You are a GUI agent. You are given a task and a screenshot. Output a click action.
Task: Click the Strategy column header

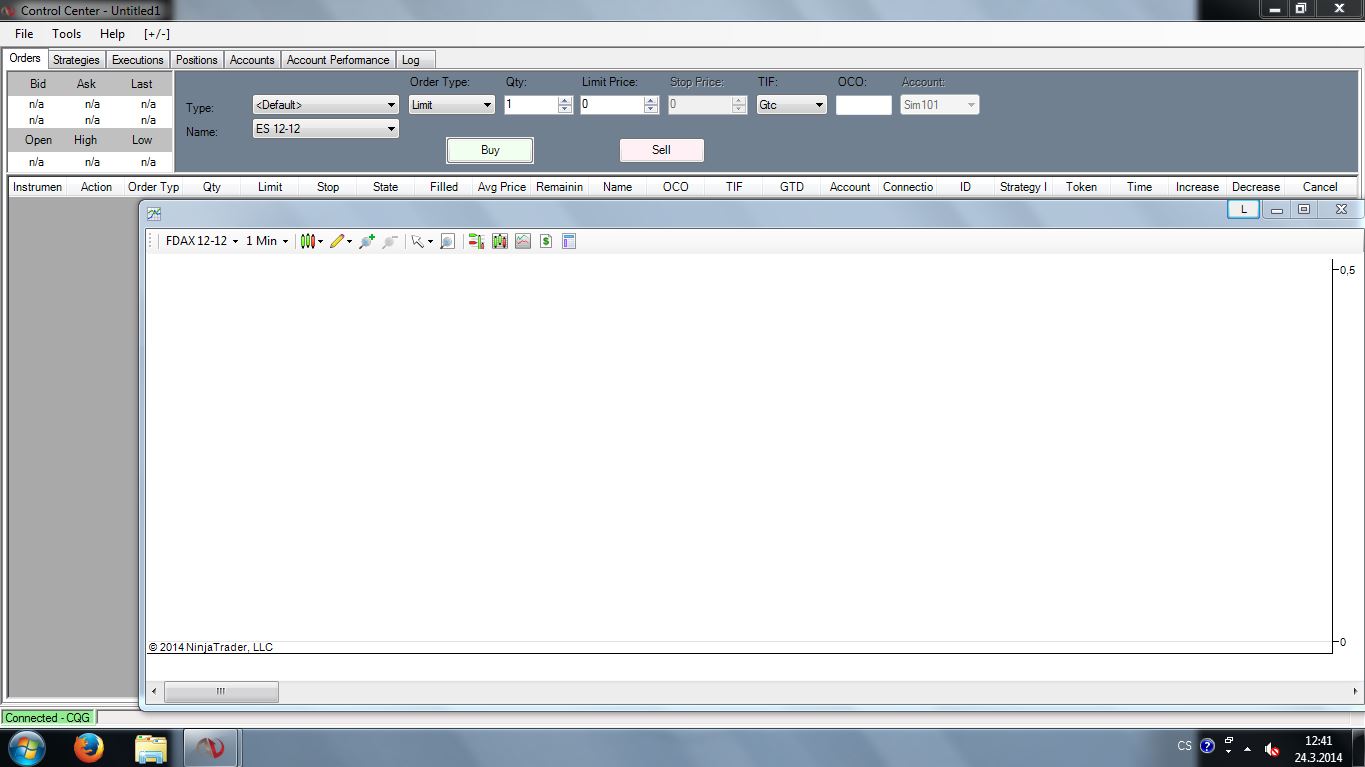[1023, 187]
